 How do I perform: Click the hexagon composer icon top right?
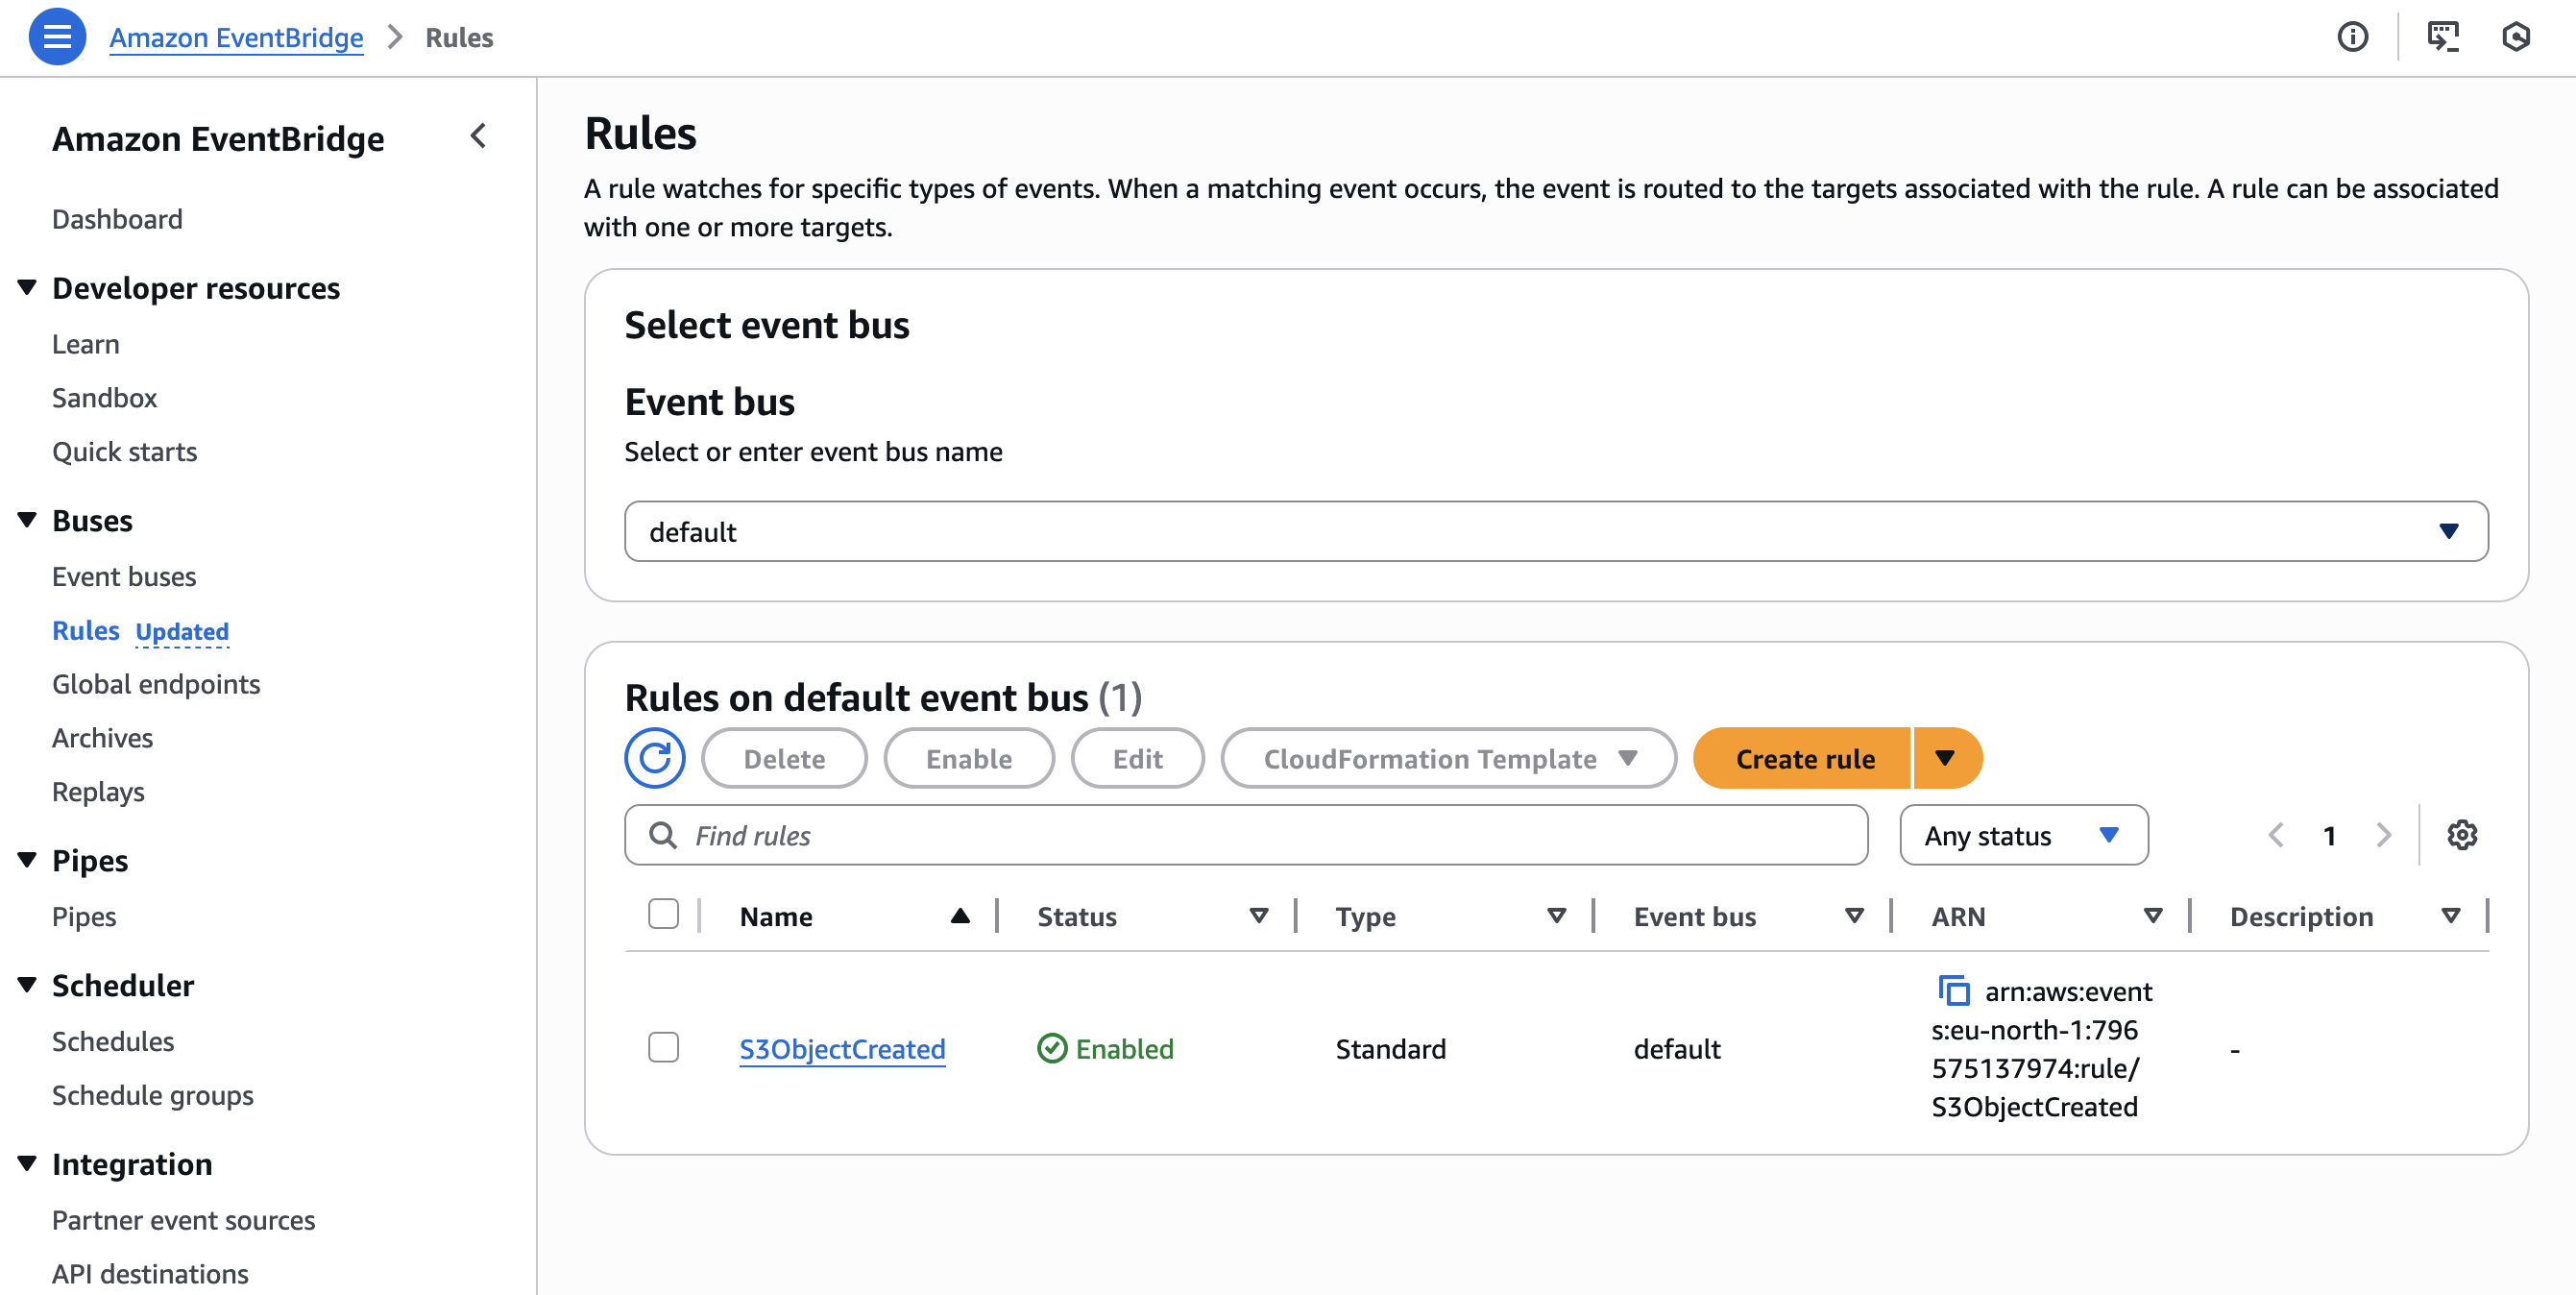pyautogui.click(x=2519, y=37)
